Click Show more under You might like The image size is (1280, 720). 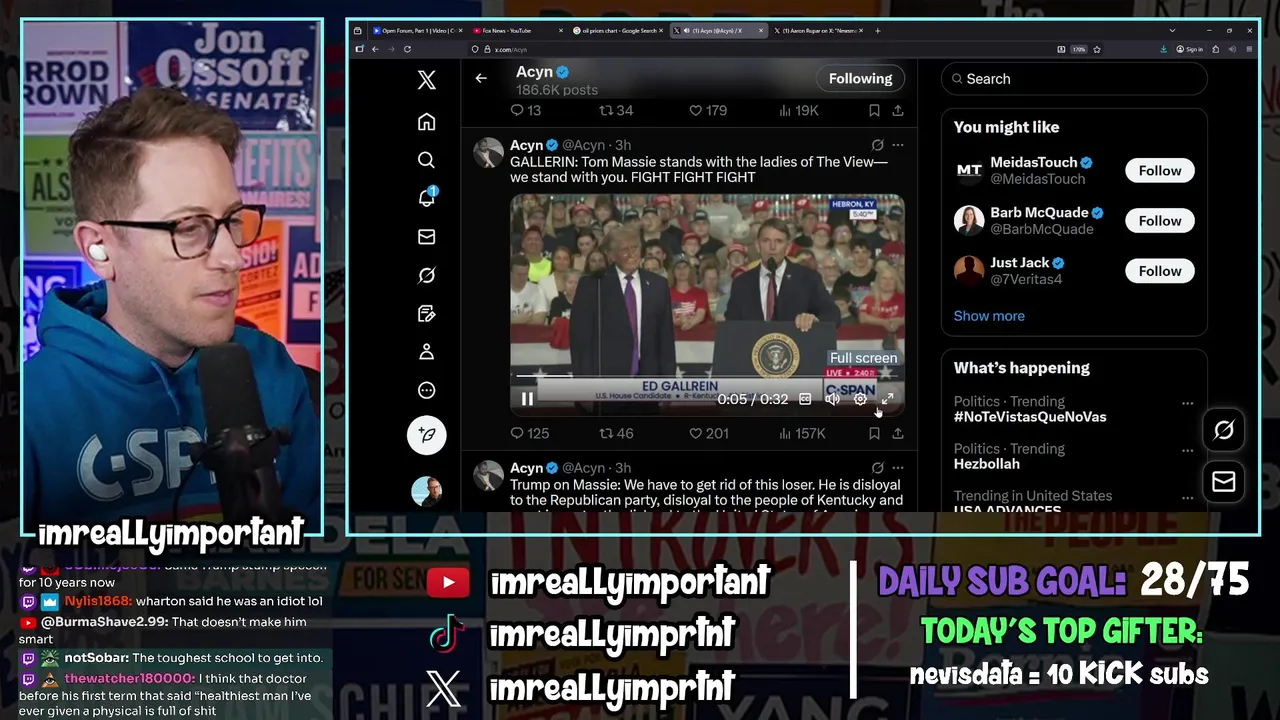coord(989,316)
